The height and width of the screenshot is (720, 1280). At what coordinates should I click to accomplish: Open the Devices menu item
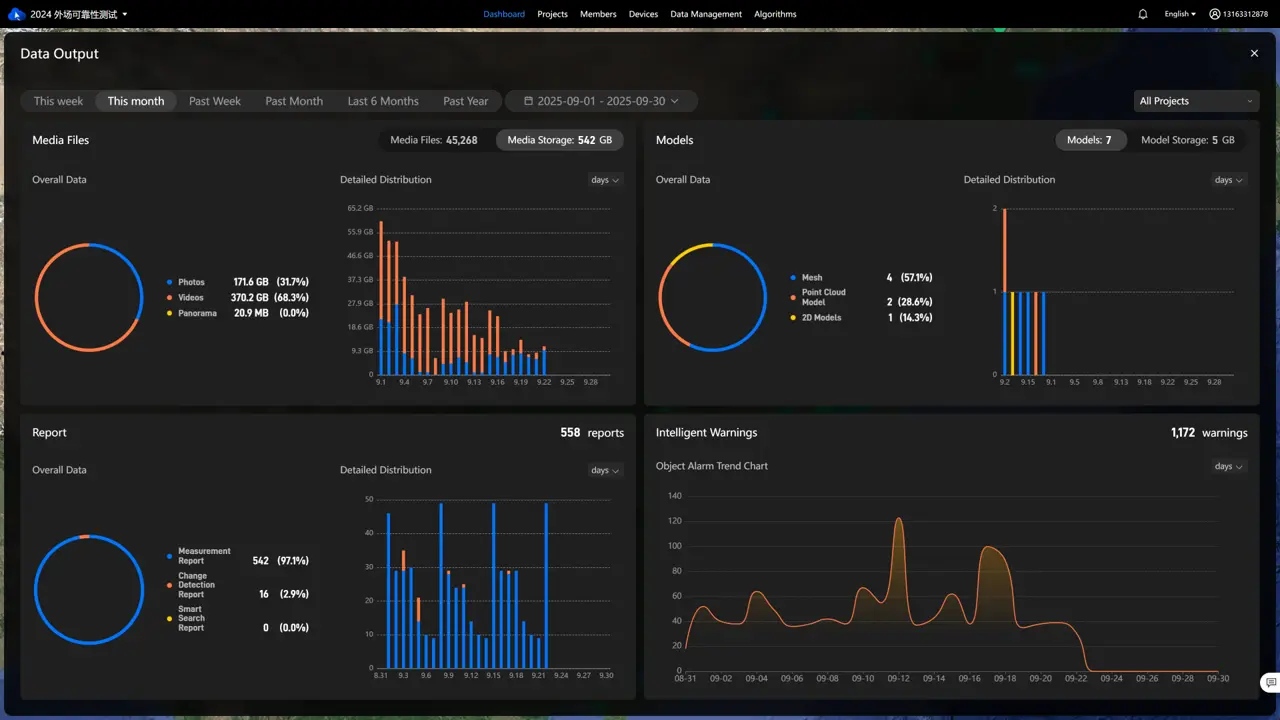pyautogui.click(x=643, y=14)
